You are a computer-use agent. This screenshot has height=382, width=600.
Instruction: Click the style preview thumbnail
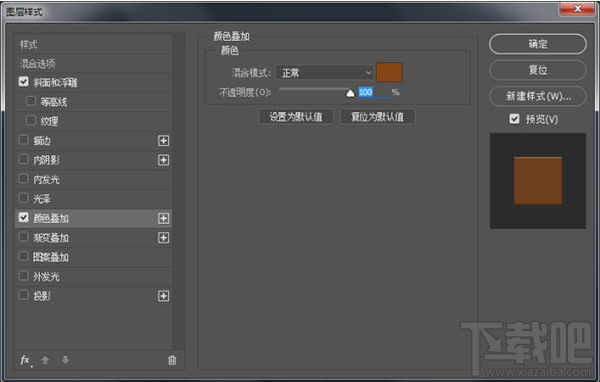pyautogui.click(x=538, y=181)
